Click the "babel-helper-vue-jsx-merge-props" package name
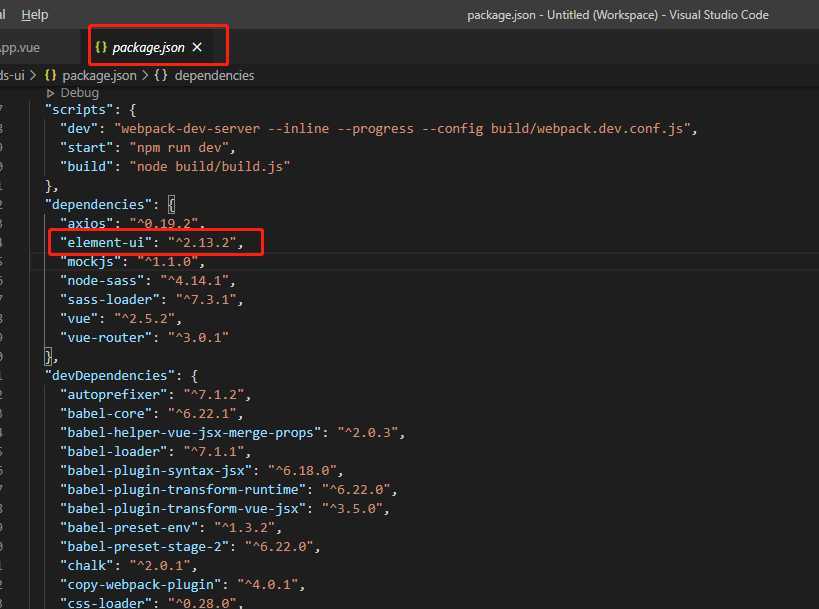 (191, 432)
